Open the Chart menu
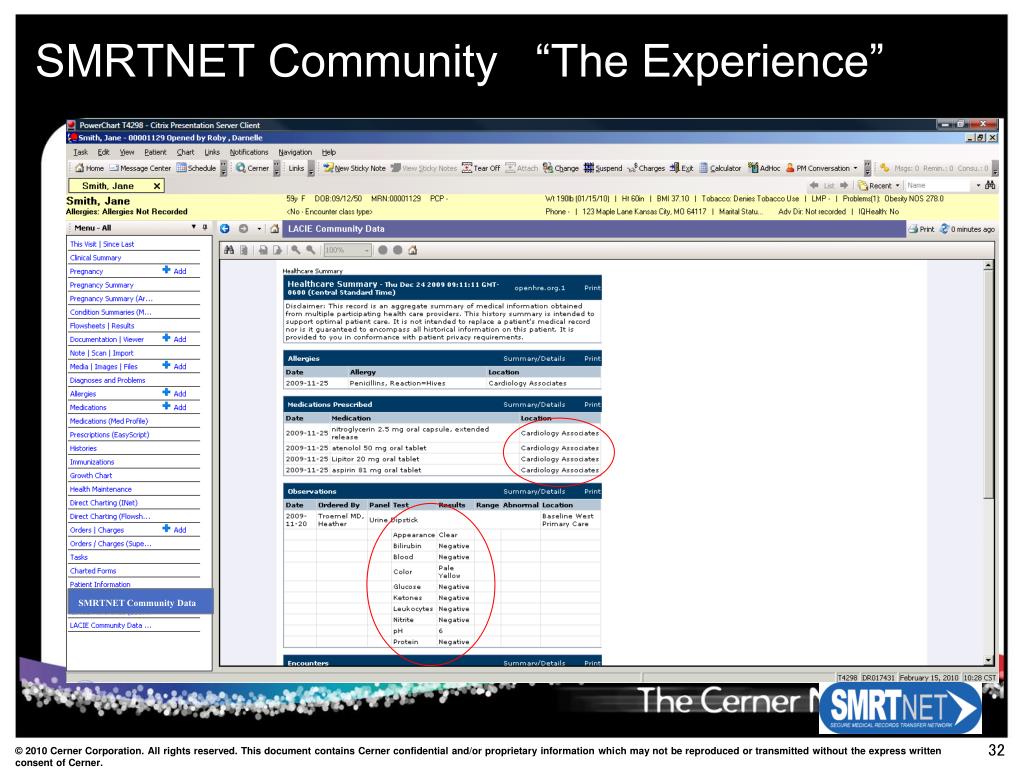 pos(185,152)
